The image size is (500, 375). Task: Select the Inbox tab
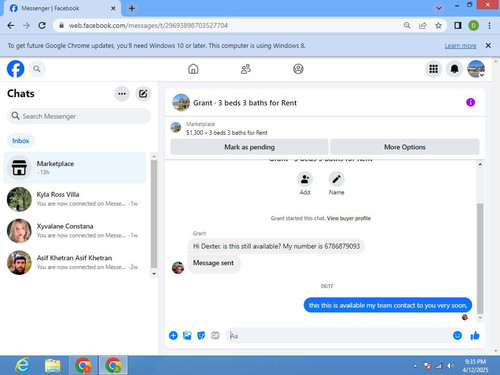point(21,141)
